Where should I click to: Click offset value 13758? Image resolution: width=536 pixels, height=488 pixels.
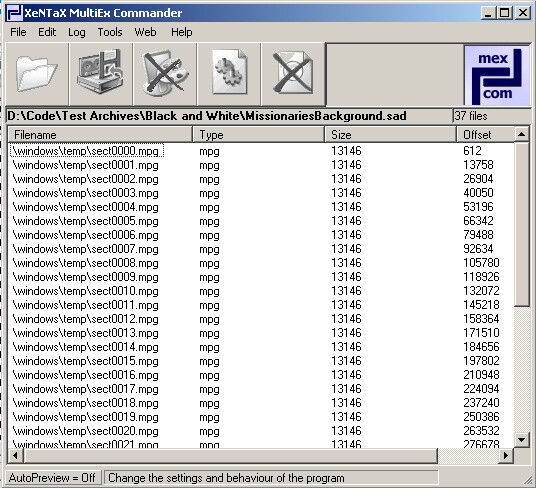(x=478, y=165)
